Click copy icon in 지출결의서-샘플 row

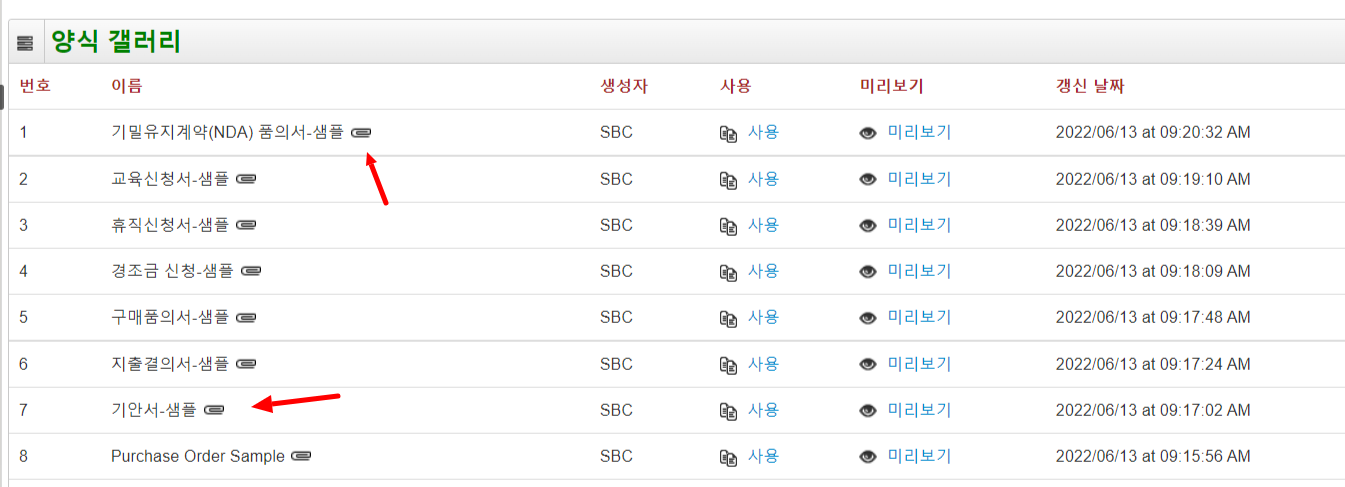[728, 365]
